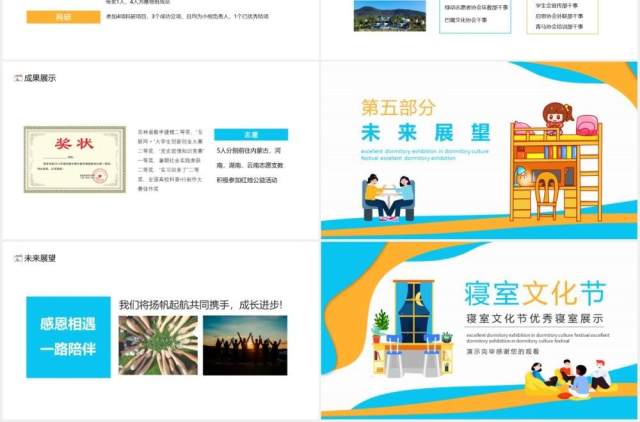
Task: Click the two girls sitting at table illustration
Action: (388, 198)
